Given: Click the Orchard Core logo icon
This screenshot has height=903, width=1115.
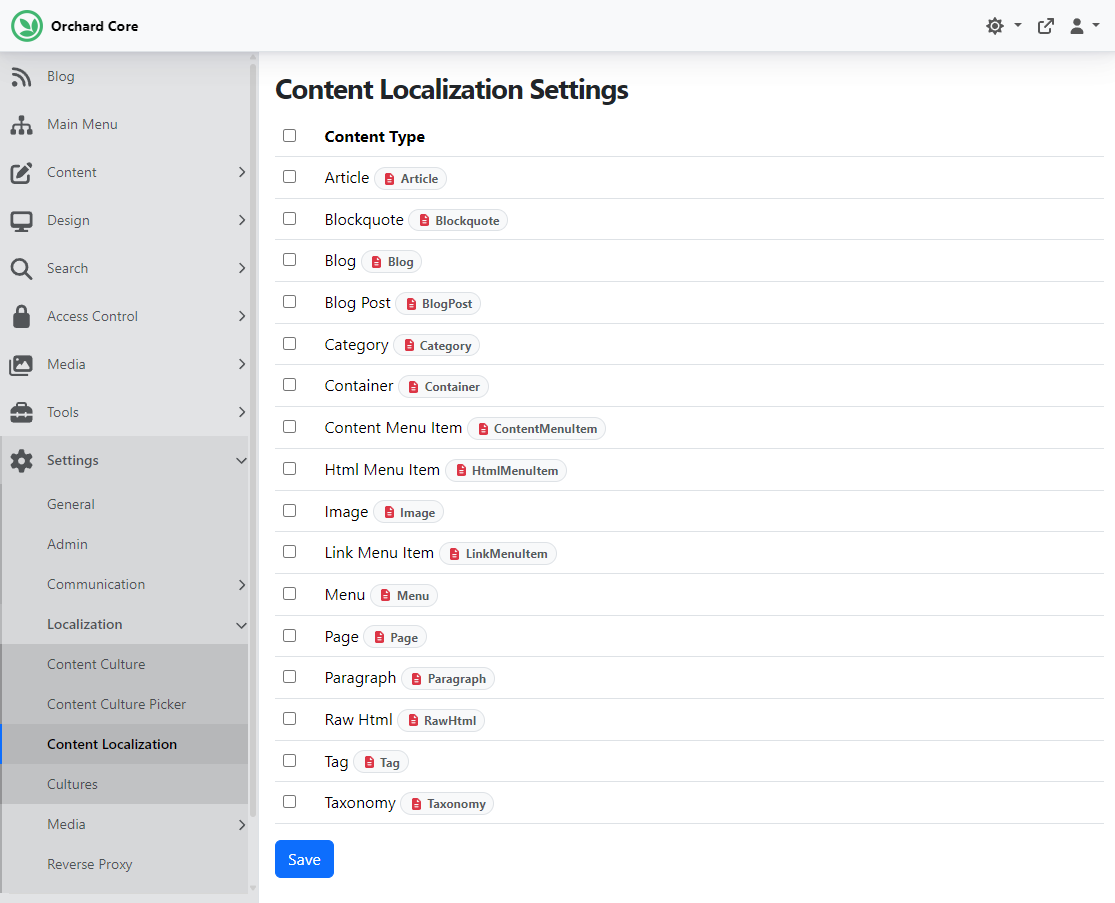Looking at the screenshot, I should (x=27, y=26).
